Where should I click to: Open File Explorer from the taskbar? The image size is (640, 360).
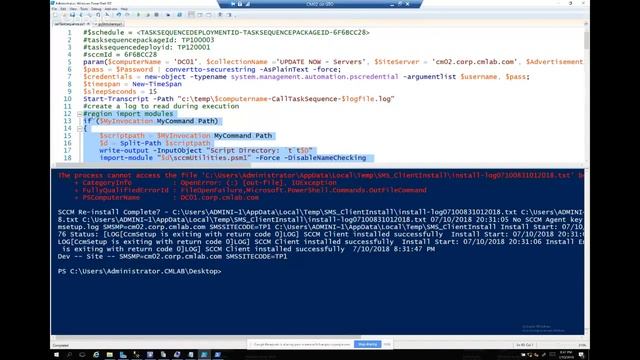tap(109, 355)
